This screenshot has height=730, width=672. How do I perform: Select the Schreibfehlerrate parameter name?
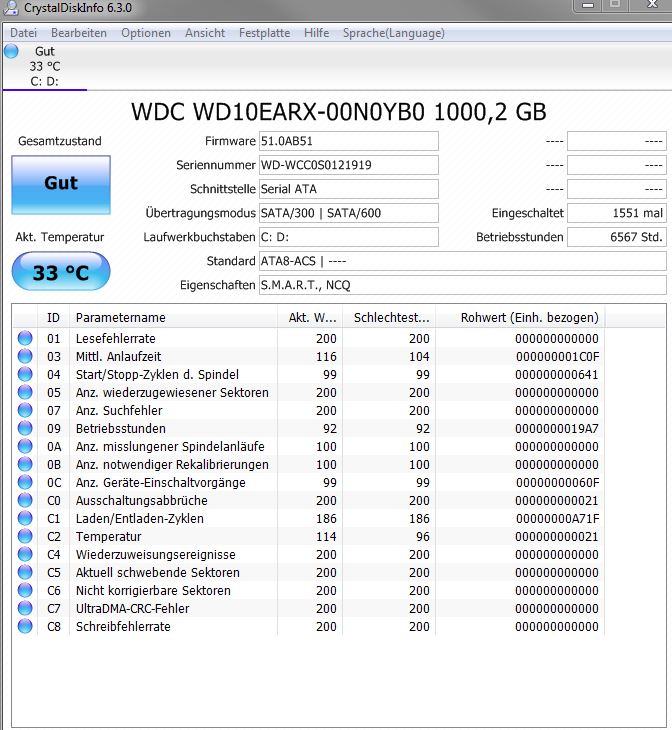click(123, 627)
